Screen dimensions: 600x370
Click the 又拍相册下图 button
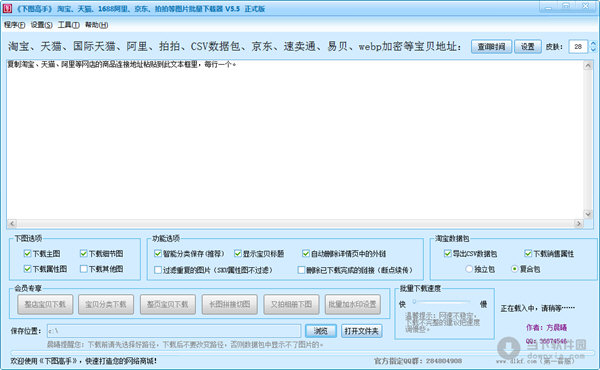(x=291, y=304)
